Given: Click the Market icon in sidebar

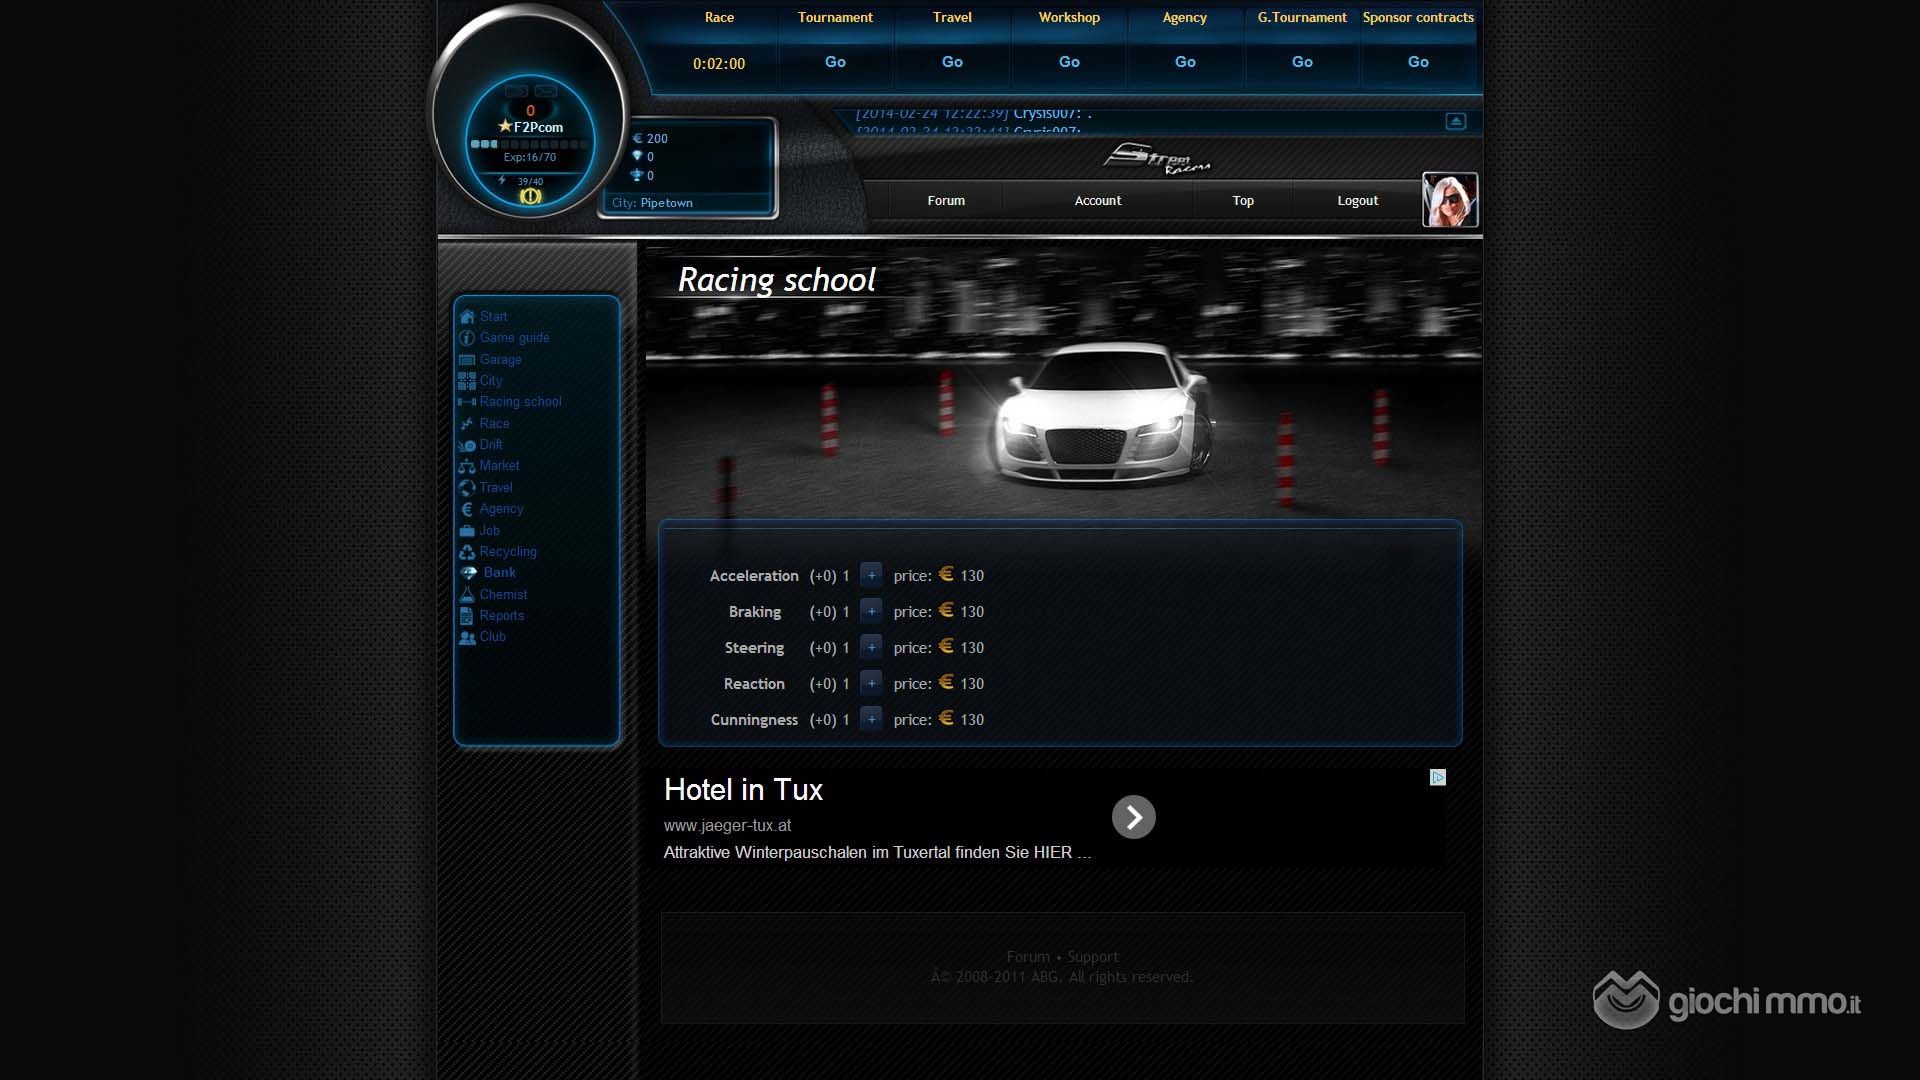Looking at the screenshot, I should point(467,466).
